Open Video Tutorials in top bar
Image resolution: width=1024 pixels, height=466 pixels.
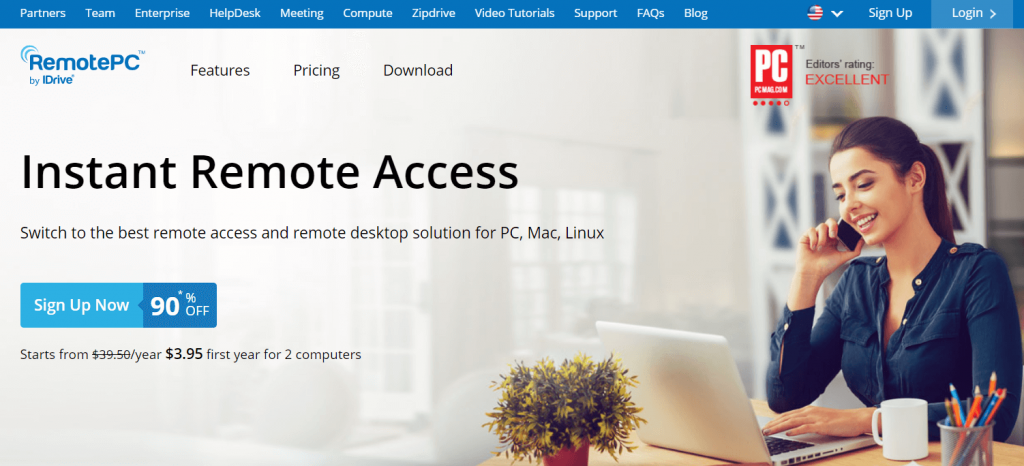click(x=515, y=13)
